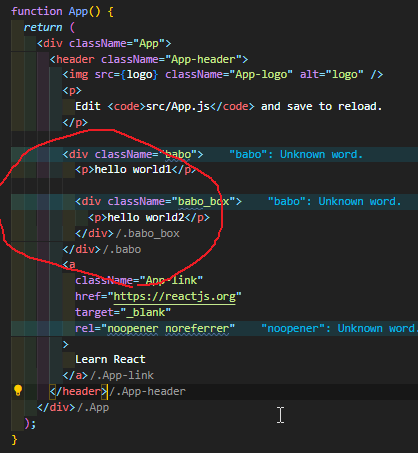Click the "return (" line
Image resolution: width=418 pixels, height=453 pixels.
pos(49,27)
